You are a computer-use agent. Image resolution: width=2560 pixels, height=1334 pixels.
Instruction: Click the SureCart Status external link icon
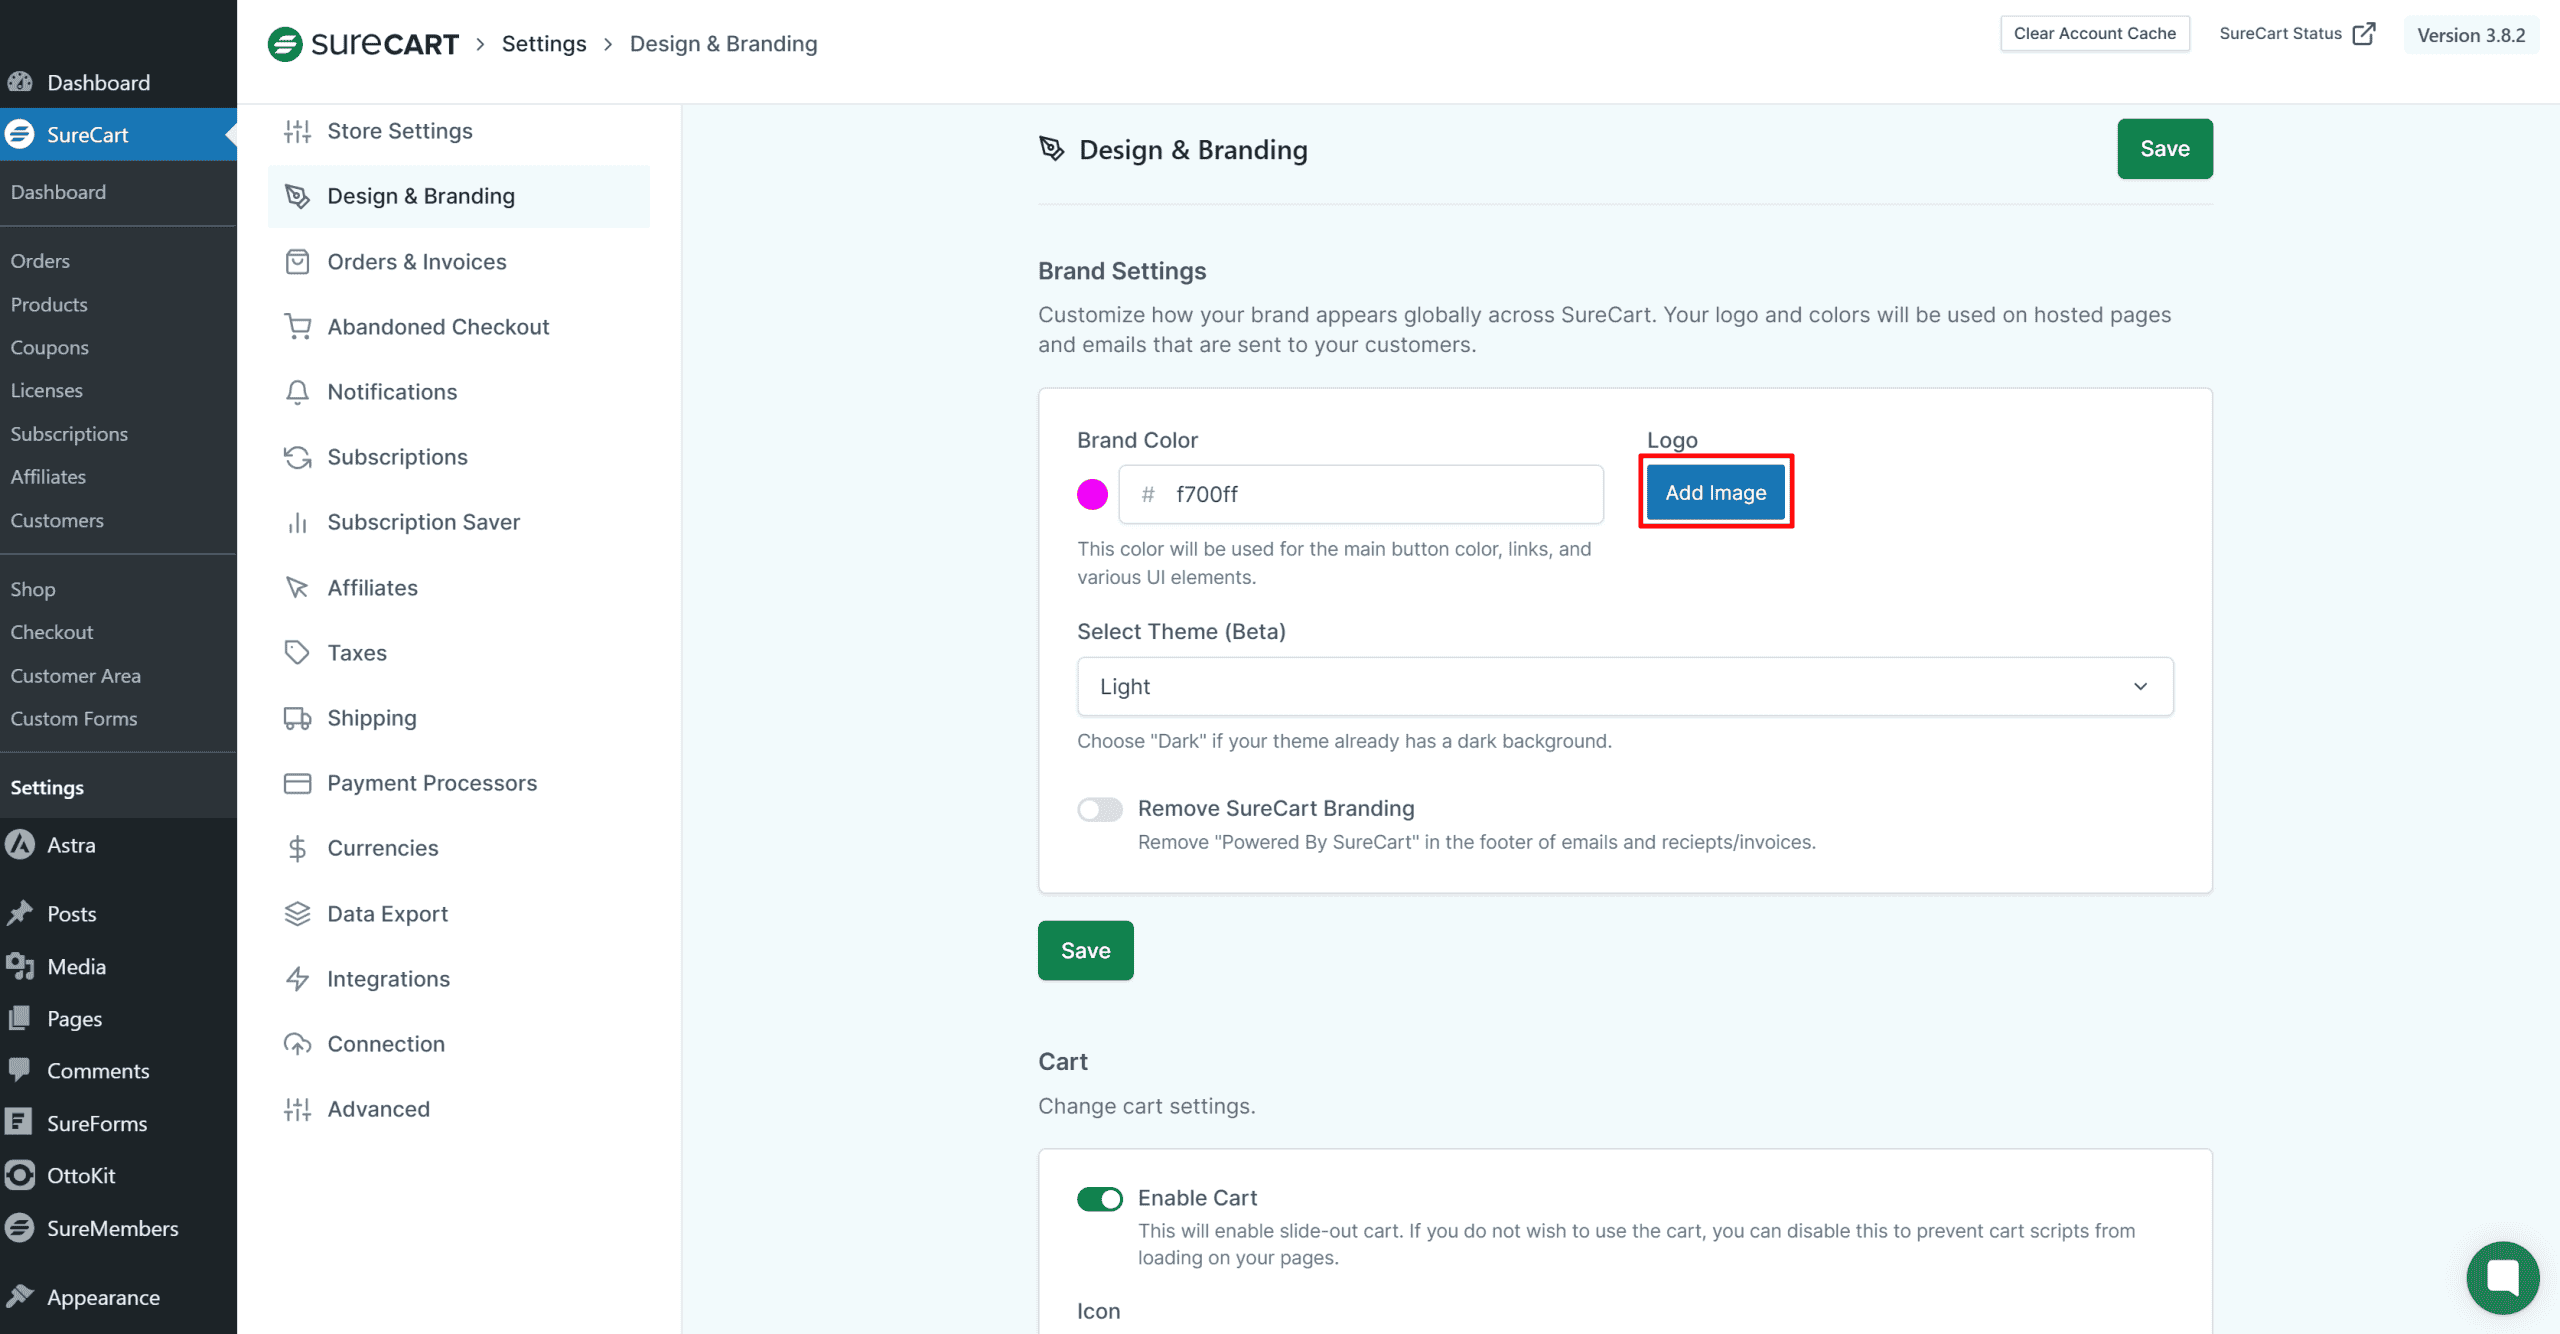(2364, 34)
